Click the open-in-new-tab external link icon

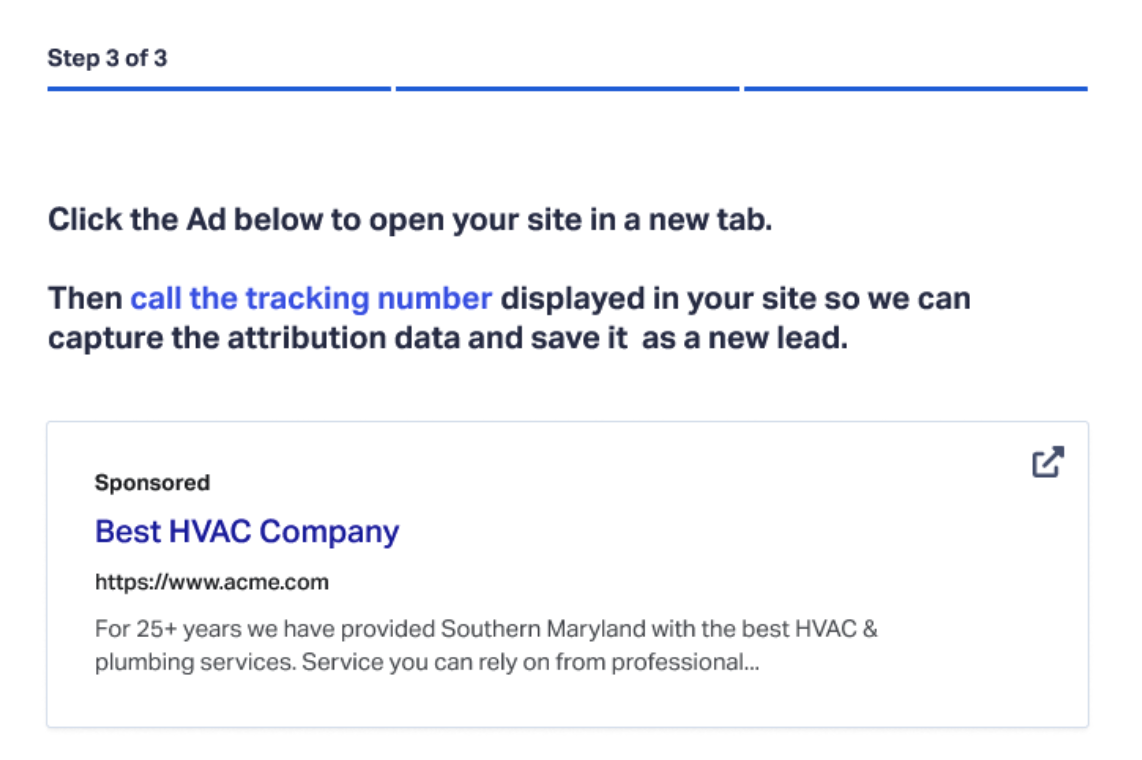pos(1047,462)
